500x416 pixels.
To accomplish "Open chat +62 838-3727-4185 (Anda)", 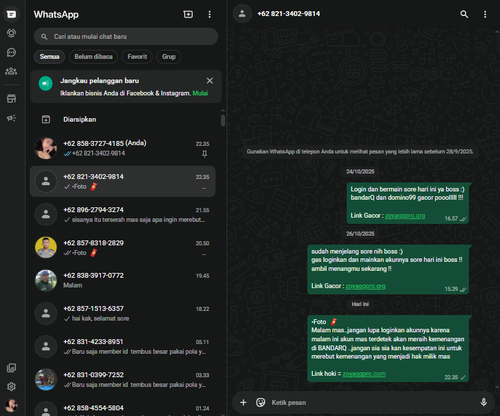I will [123, 148].
